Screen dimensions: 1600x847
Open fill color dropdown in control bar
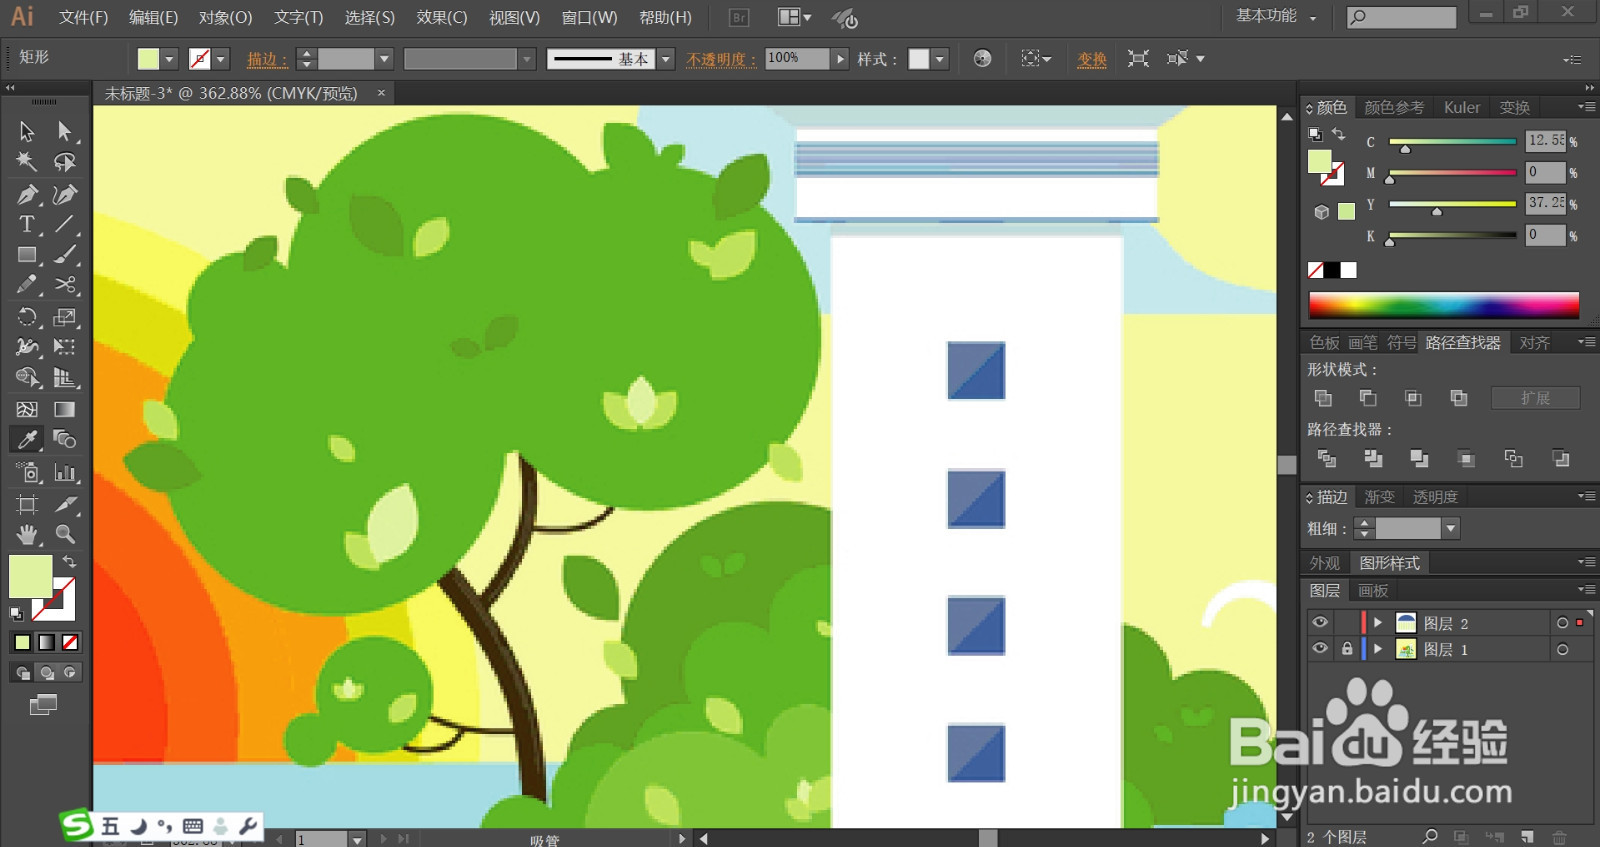(169, 59)
